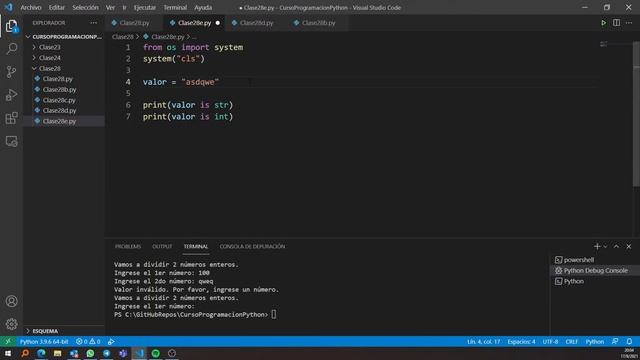Open Windows Start button
640x360 pixels.
tap(8, 353)
